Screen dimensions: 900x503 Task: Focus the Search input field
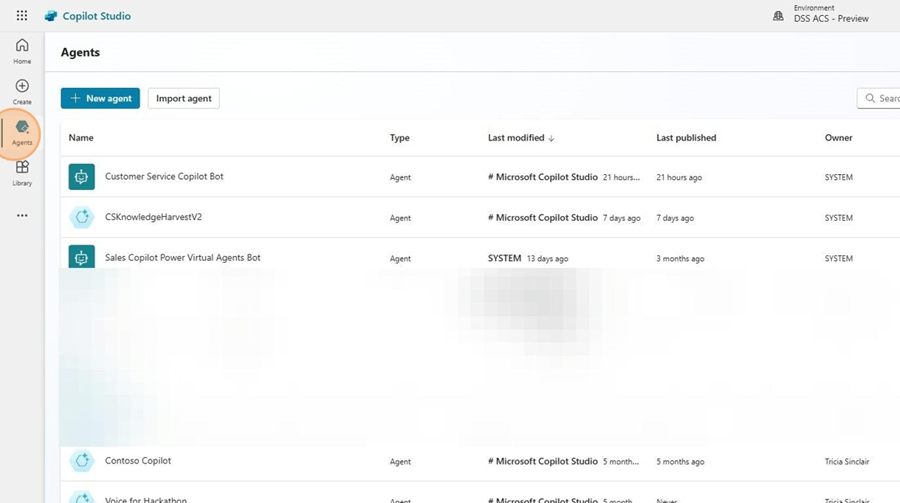(x=884, y=98)
